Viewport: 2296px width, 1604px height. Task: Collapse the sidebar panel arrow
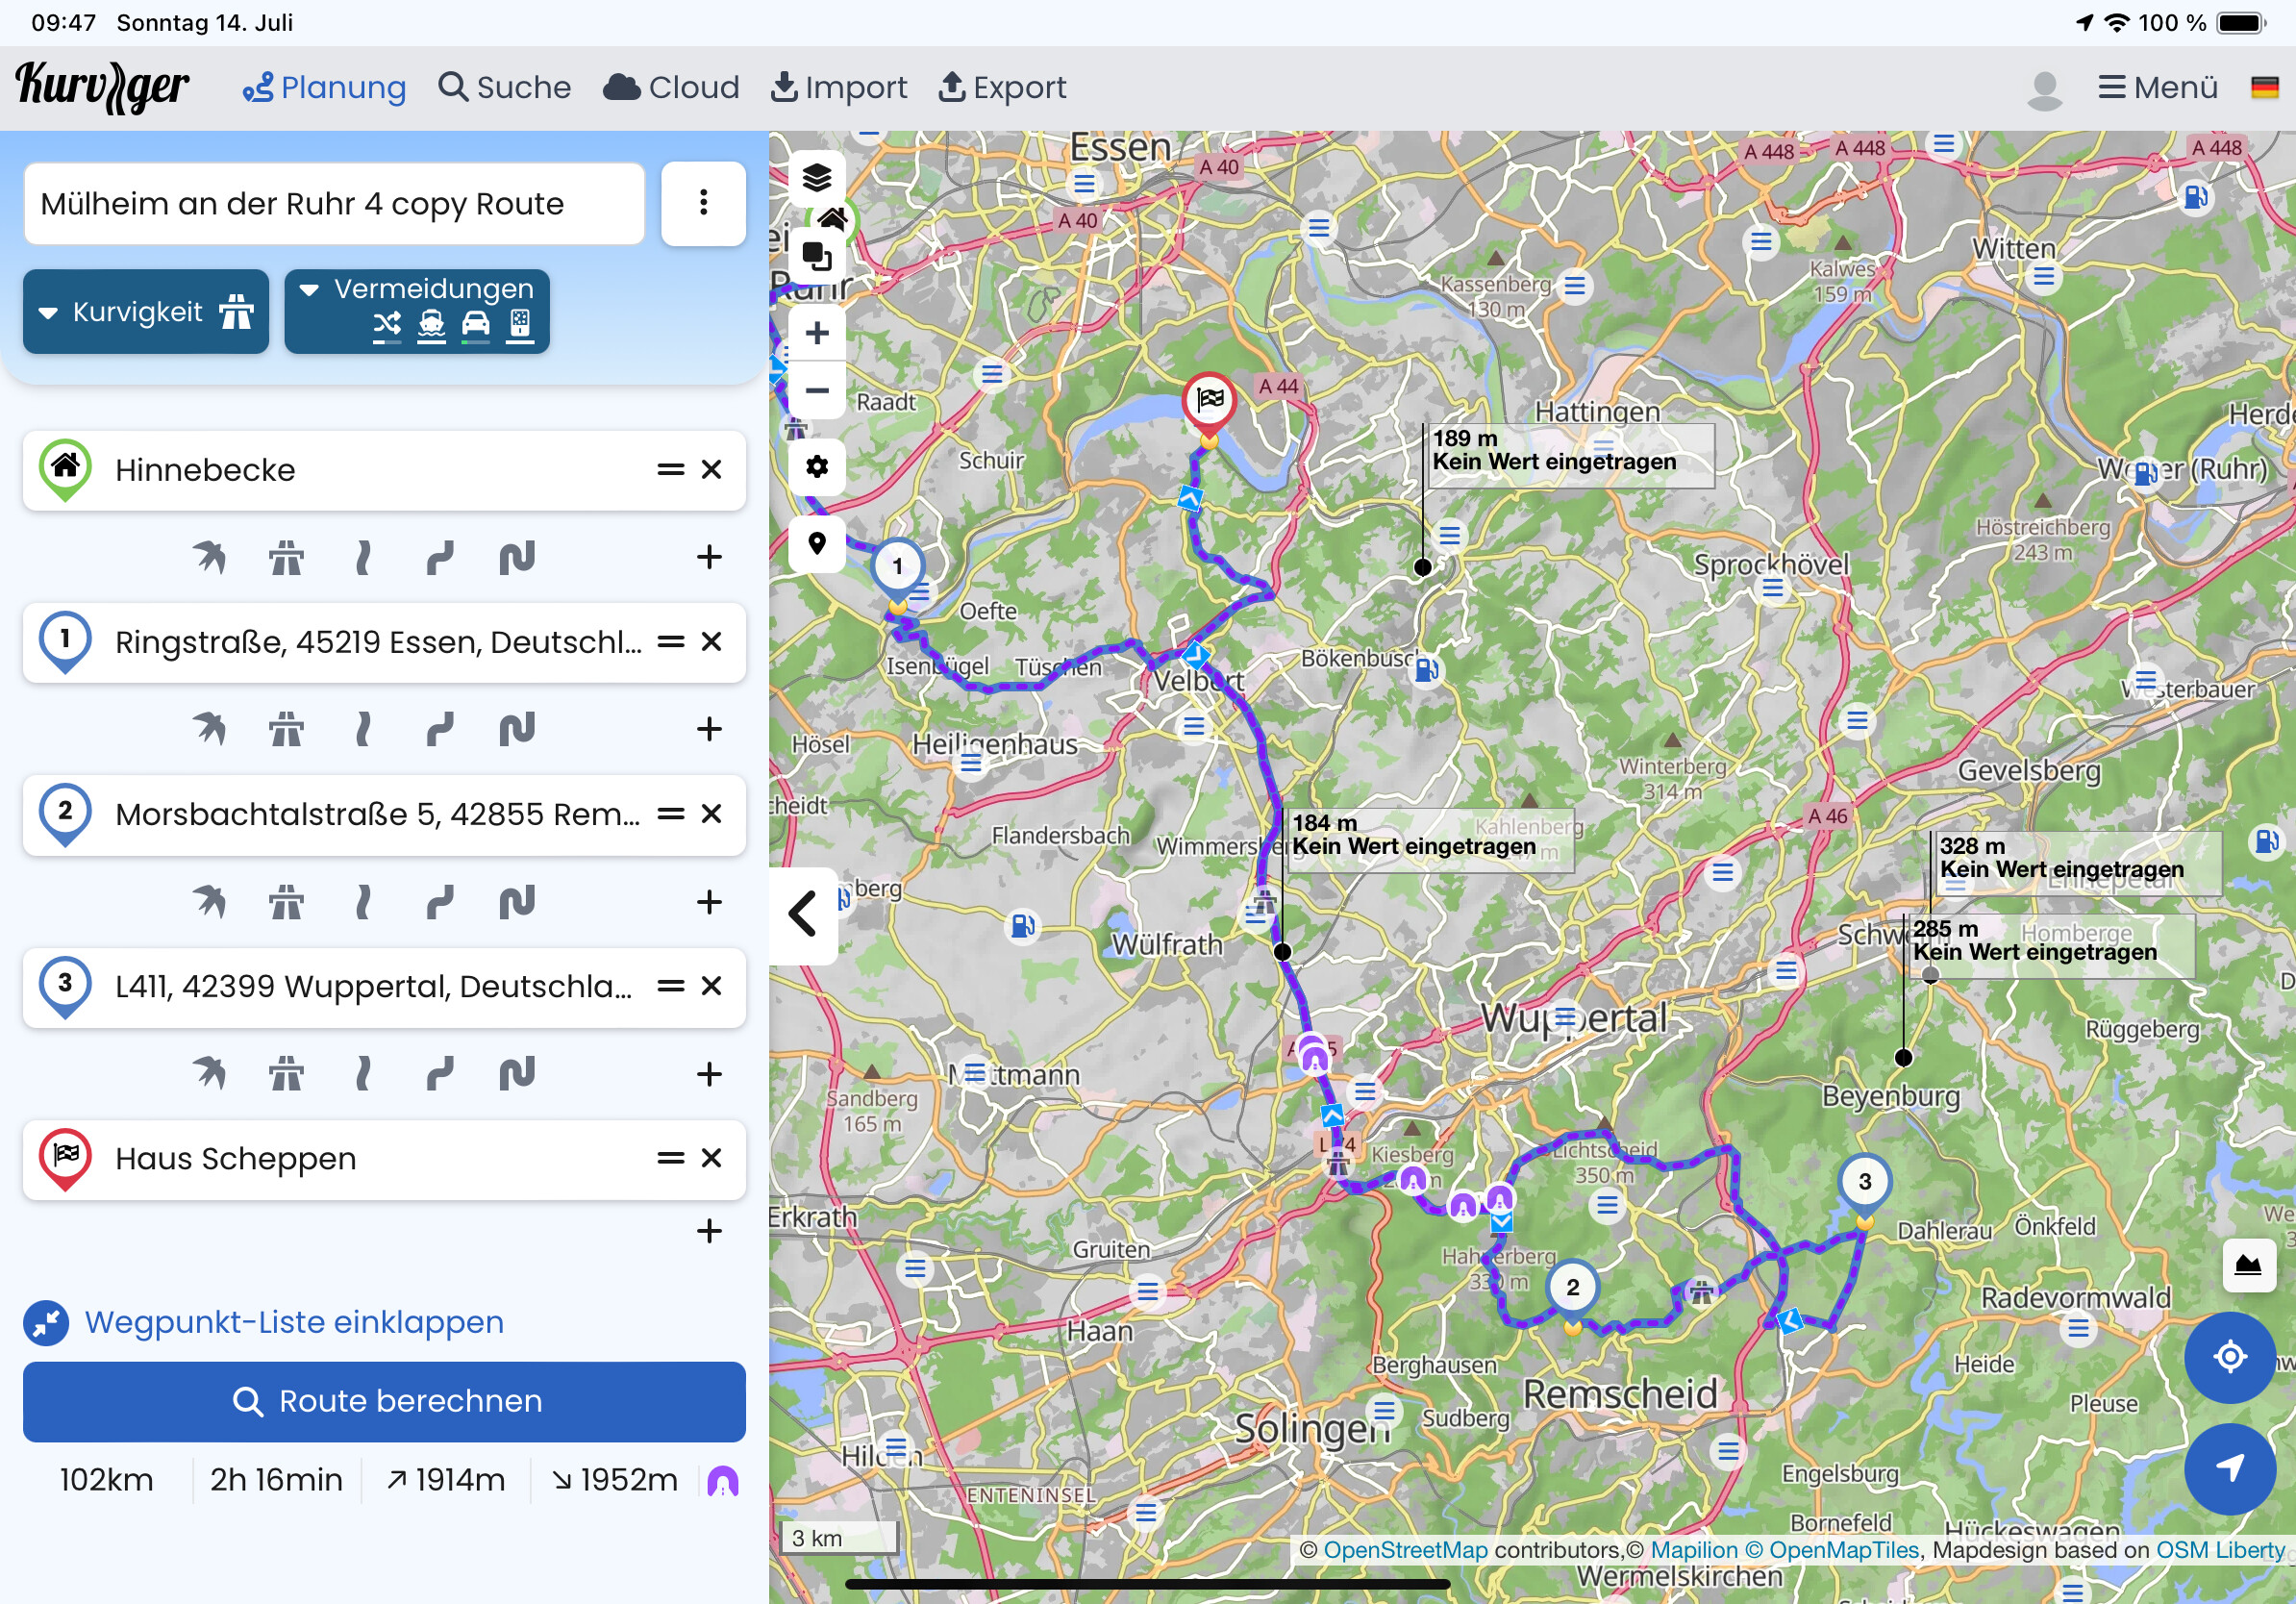click(803, 913)
